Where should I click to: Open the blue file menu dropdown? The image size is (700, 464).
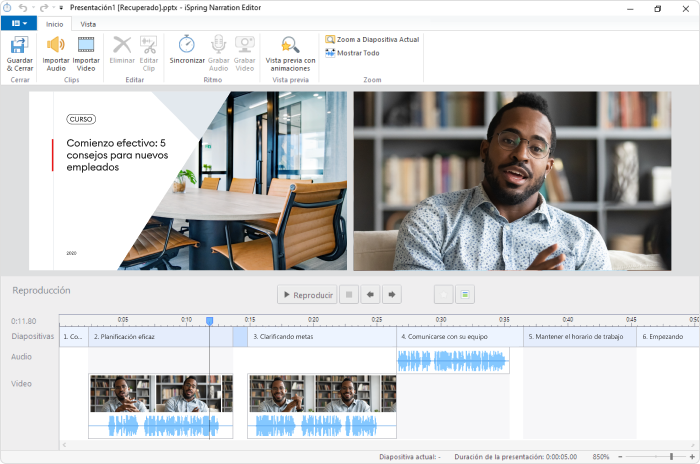pos(19,23)
